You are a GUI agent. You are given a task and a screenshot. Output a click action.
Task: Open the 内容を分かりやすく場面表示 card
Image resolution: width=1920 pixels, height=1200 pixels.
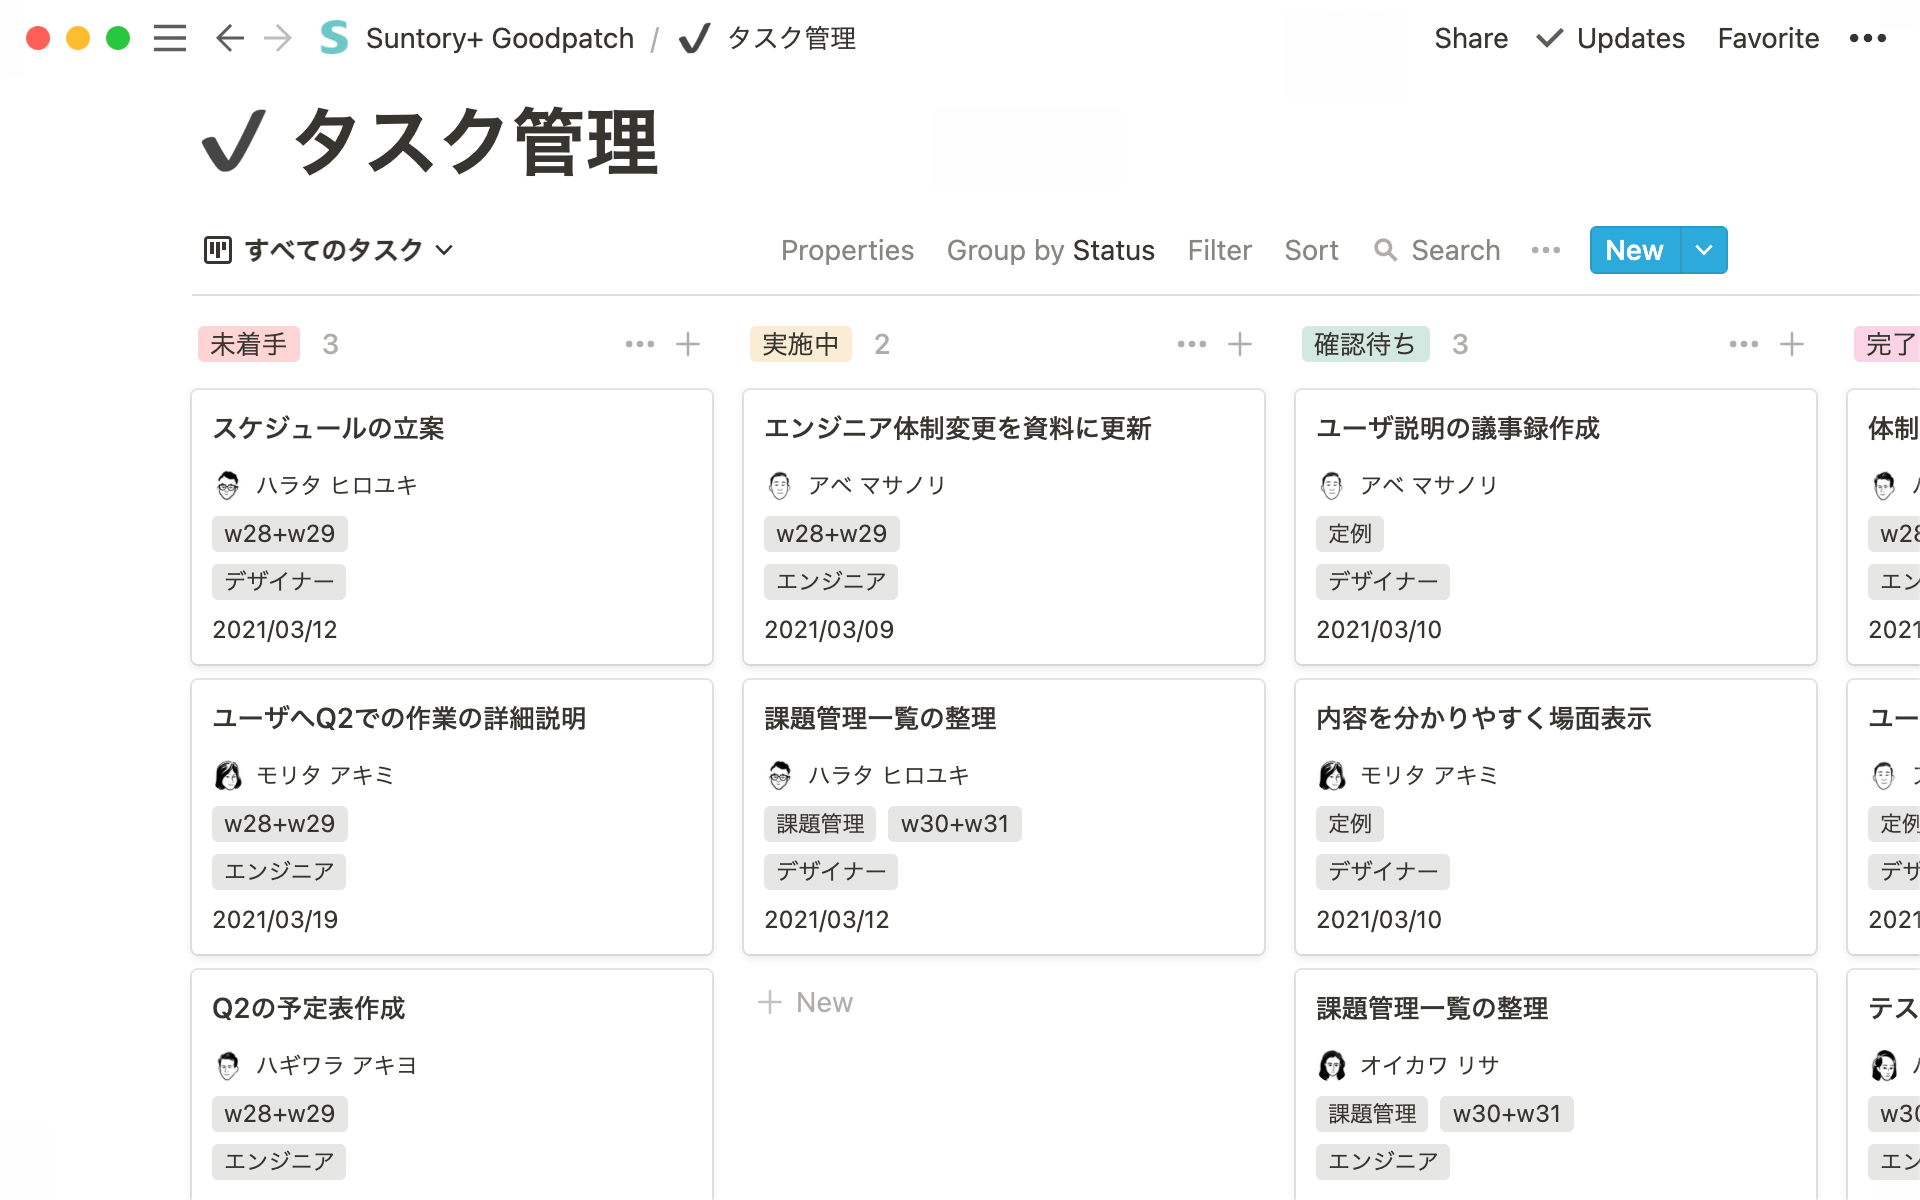coord(1556,817)
